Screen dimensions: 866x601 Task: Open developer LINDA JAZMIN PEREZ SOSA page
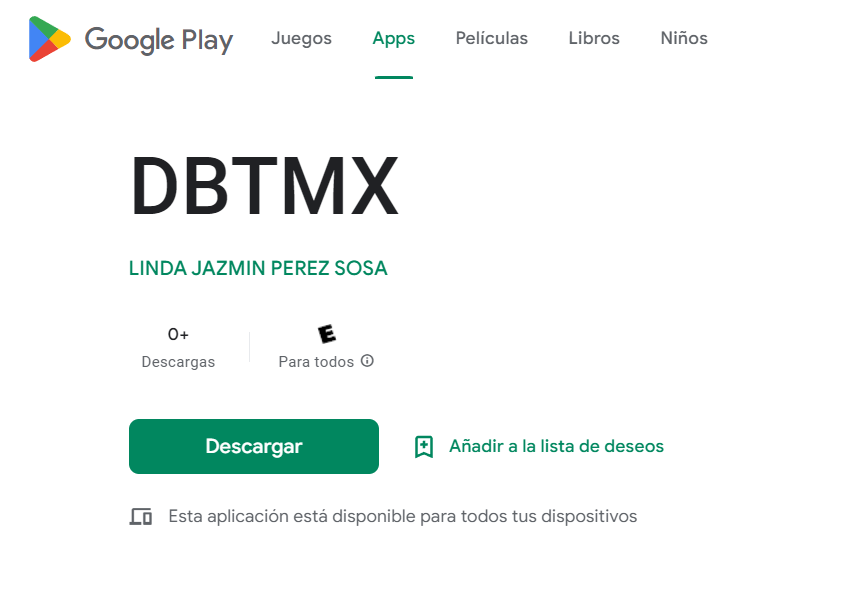258,268
